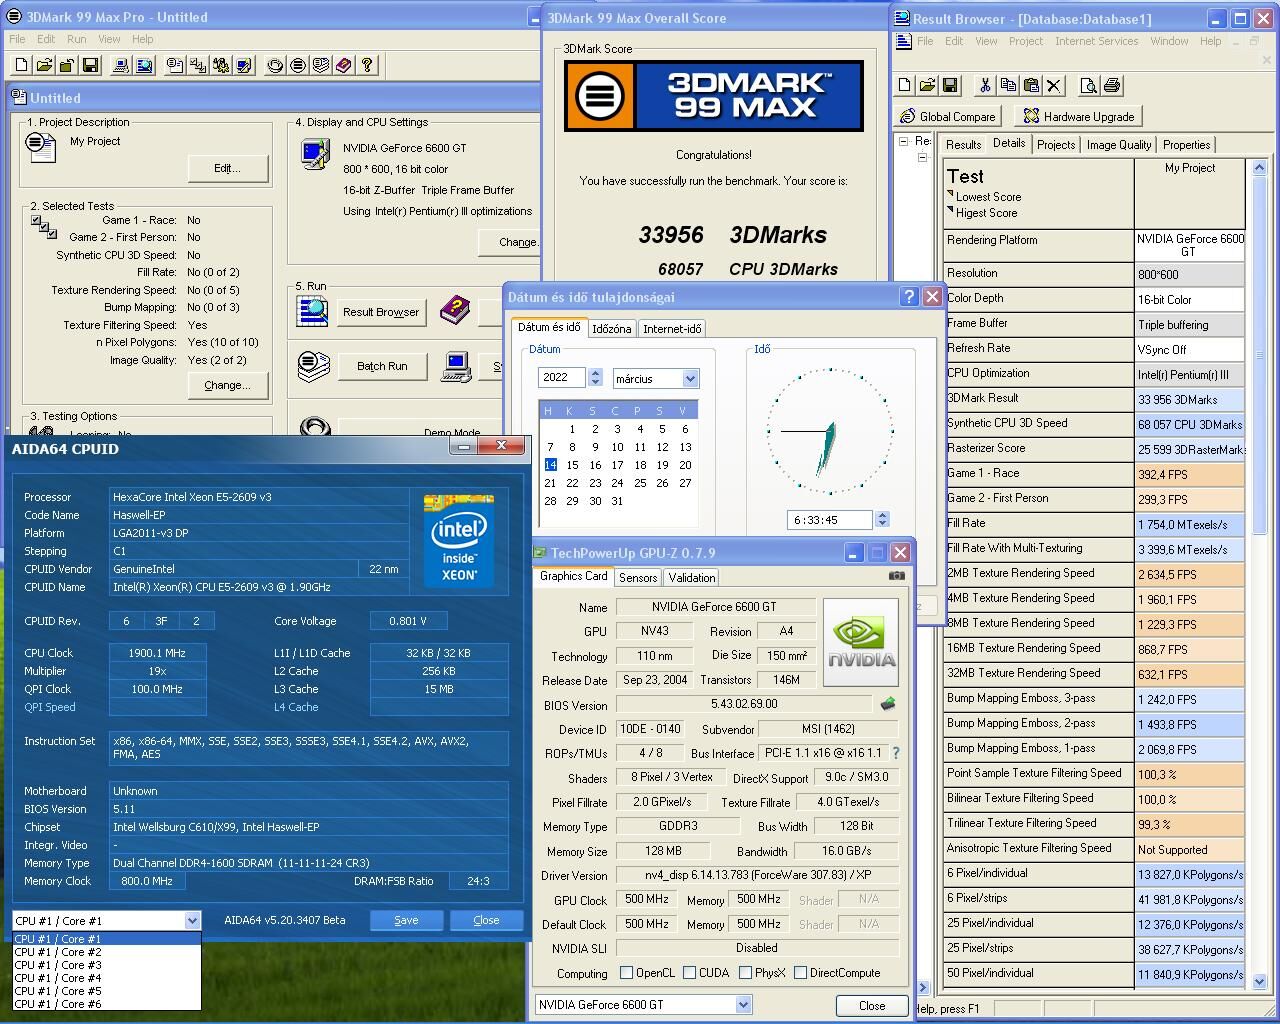Click the Delete X icon in Result Browser
Image resolution: width=1280 pixels, height=1024 pixels.
point(1054,86)
